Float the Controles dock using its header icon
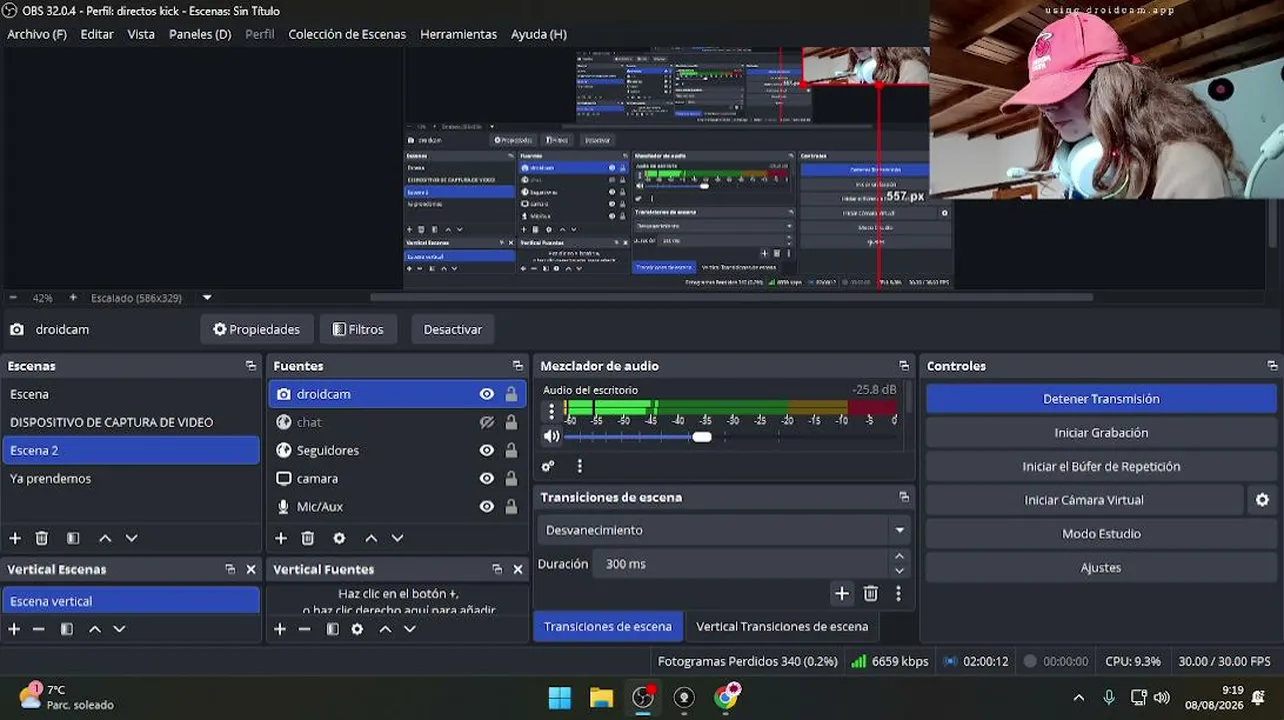The height and width of the screenshot is (720, 1284). pos(1272,366)
